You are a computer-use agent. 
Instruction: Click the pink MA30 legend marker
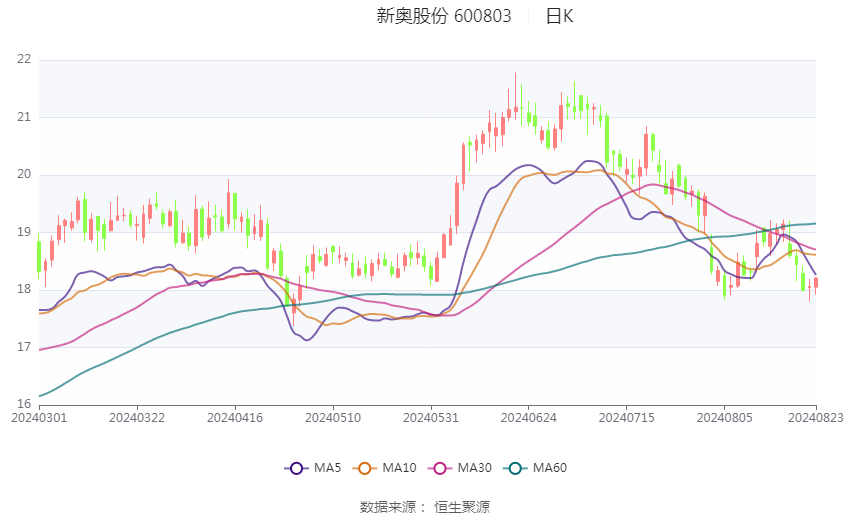point(438,468)
